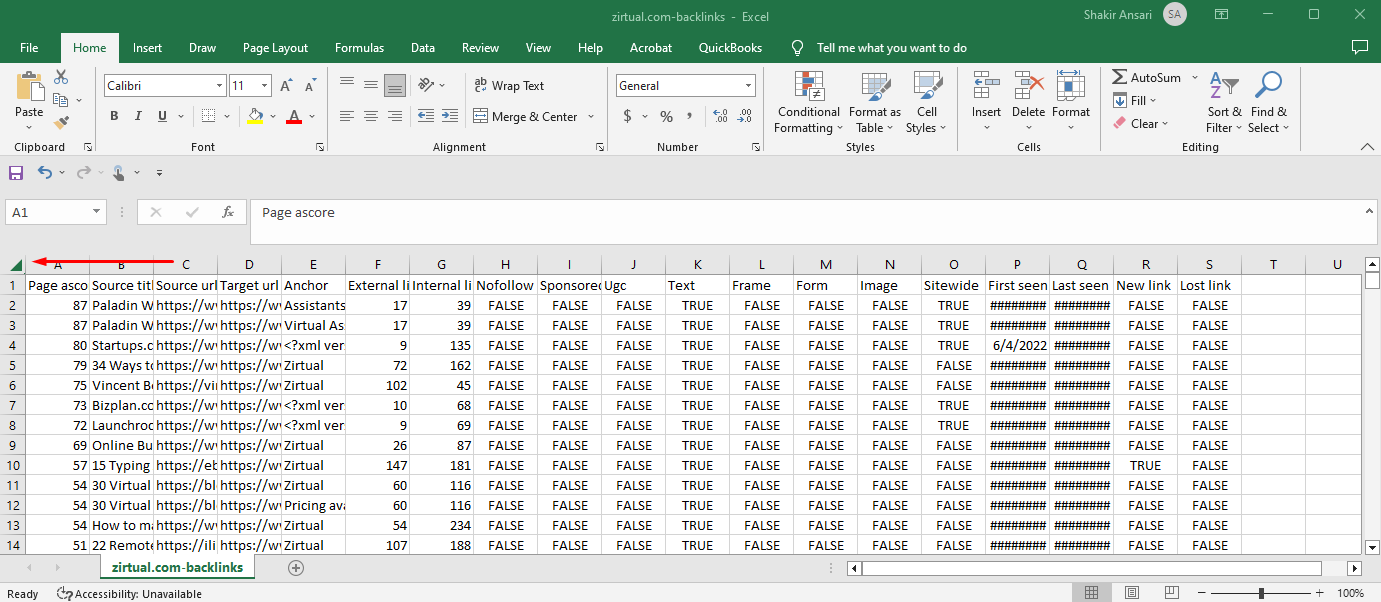
Task: Click Increase Decimal icon
Action: 719,116
